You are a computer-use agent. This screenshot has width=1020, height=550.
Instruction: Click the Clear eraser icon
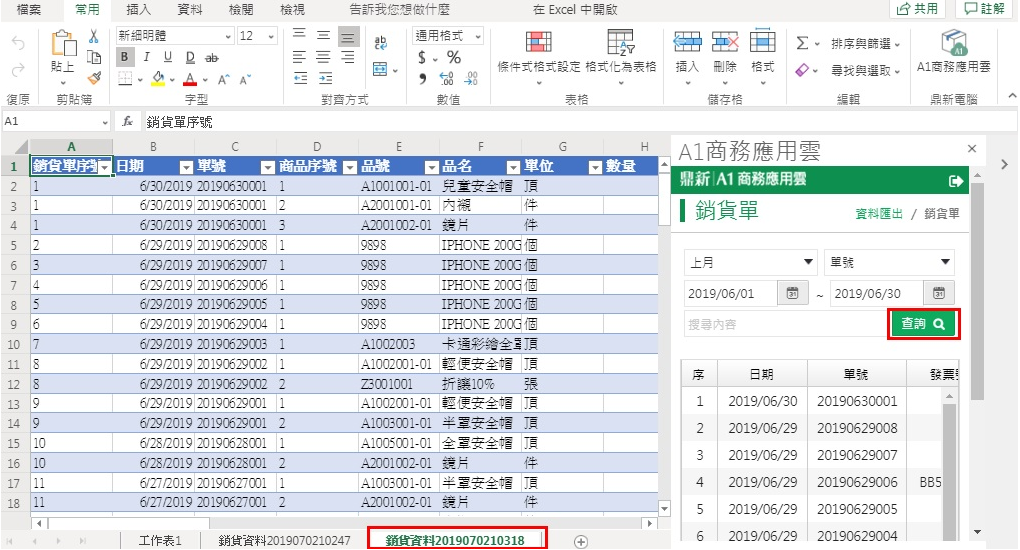802,69
